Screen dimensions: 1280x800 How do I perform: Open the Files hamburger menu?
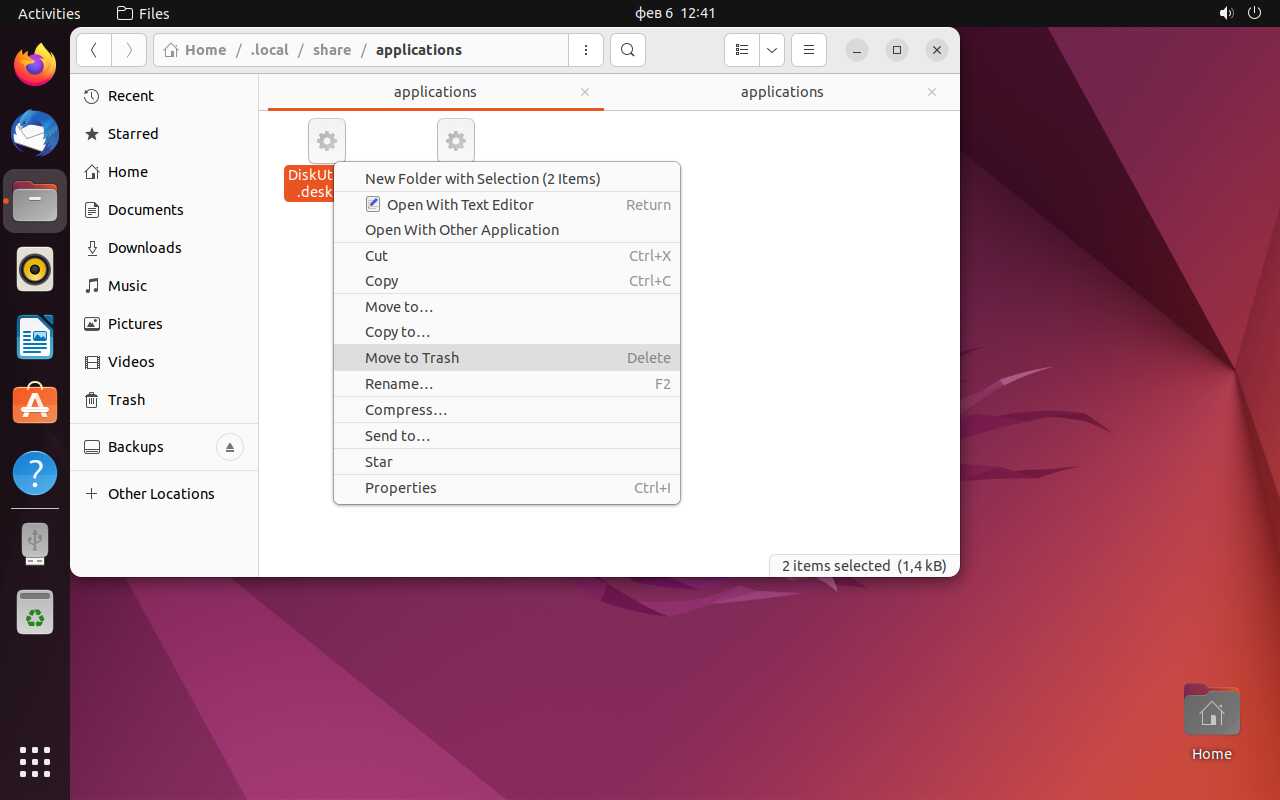pyautogui.click(x=808, y=50)
